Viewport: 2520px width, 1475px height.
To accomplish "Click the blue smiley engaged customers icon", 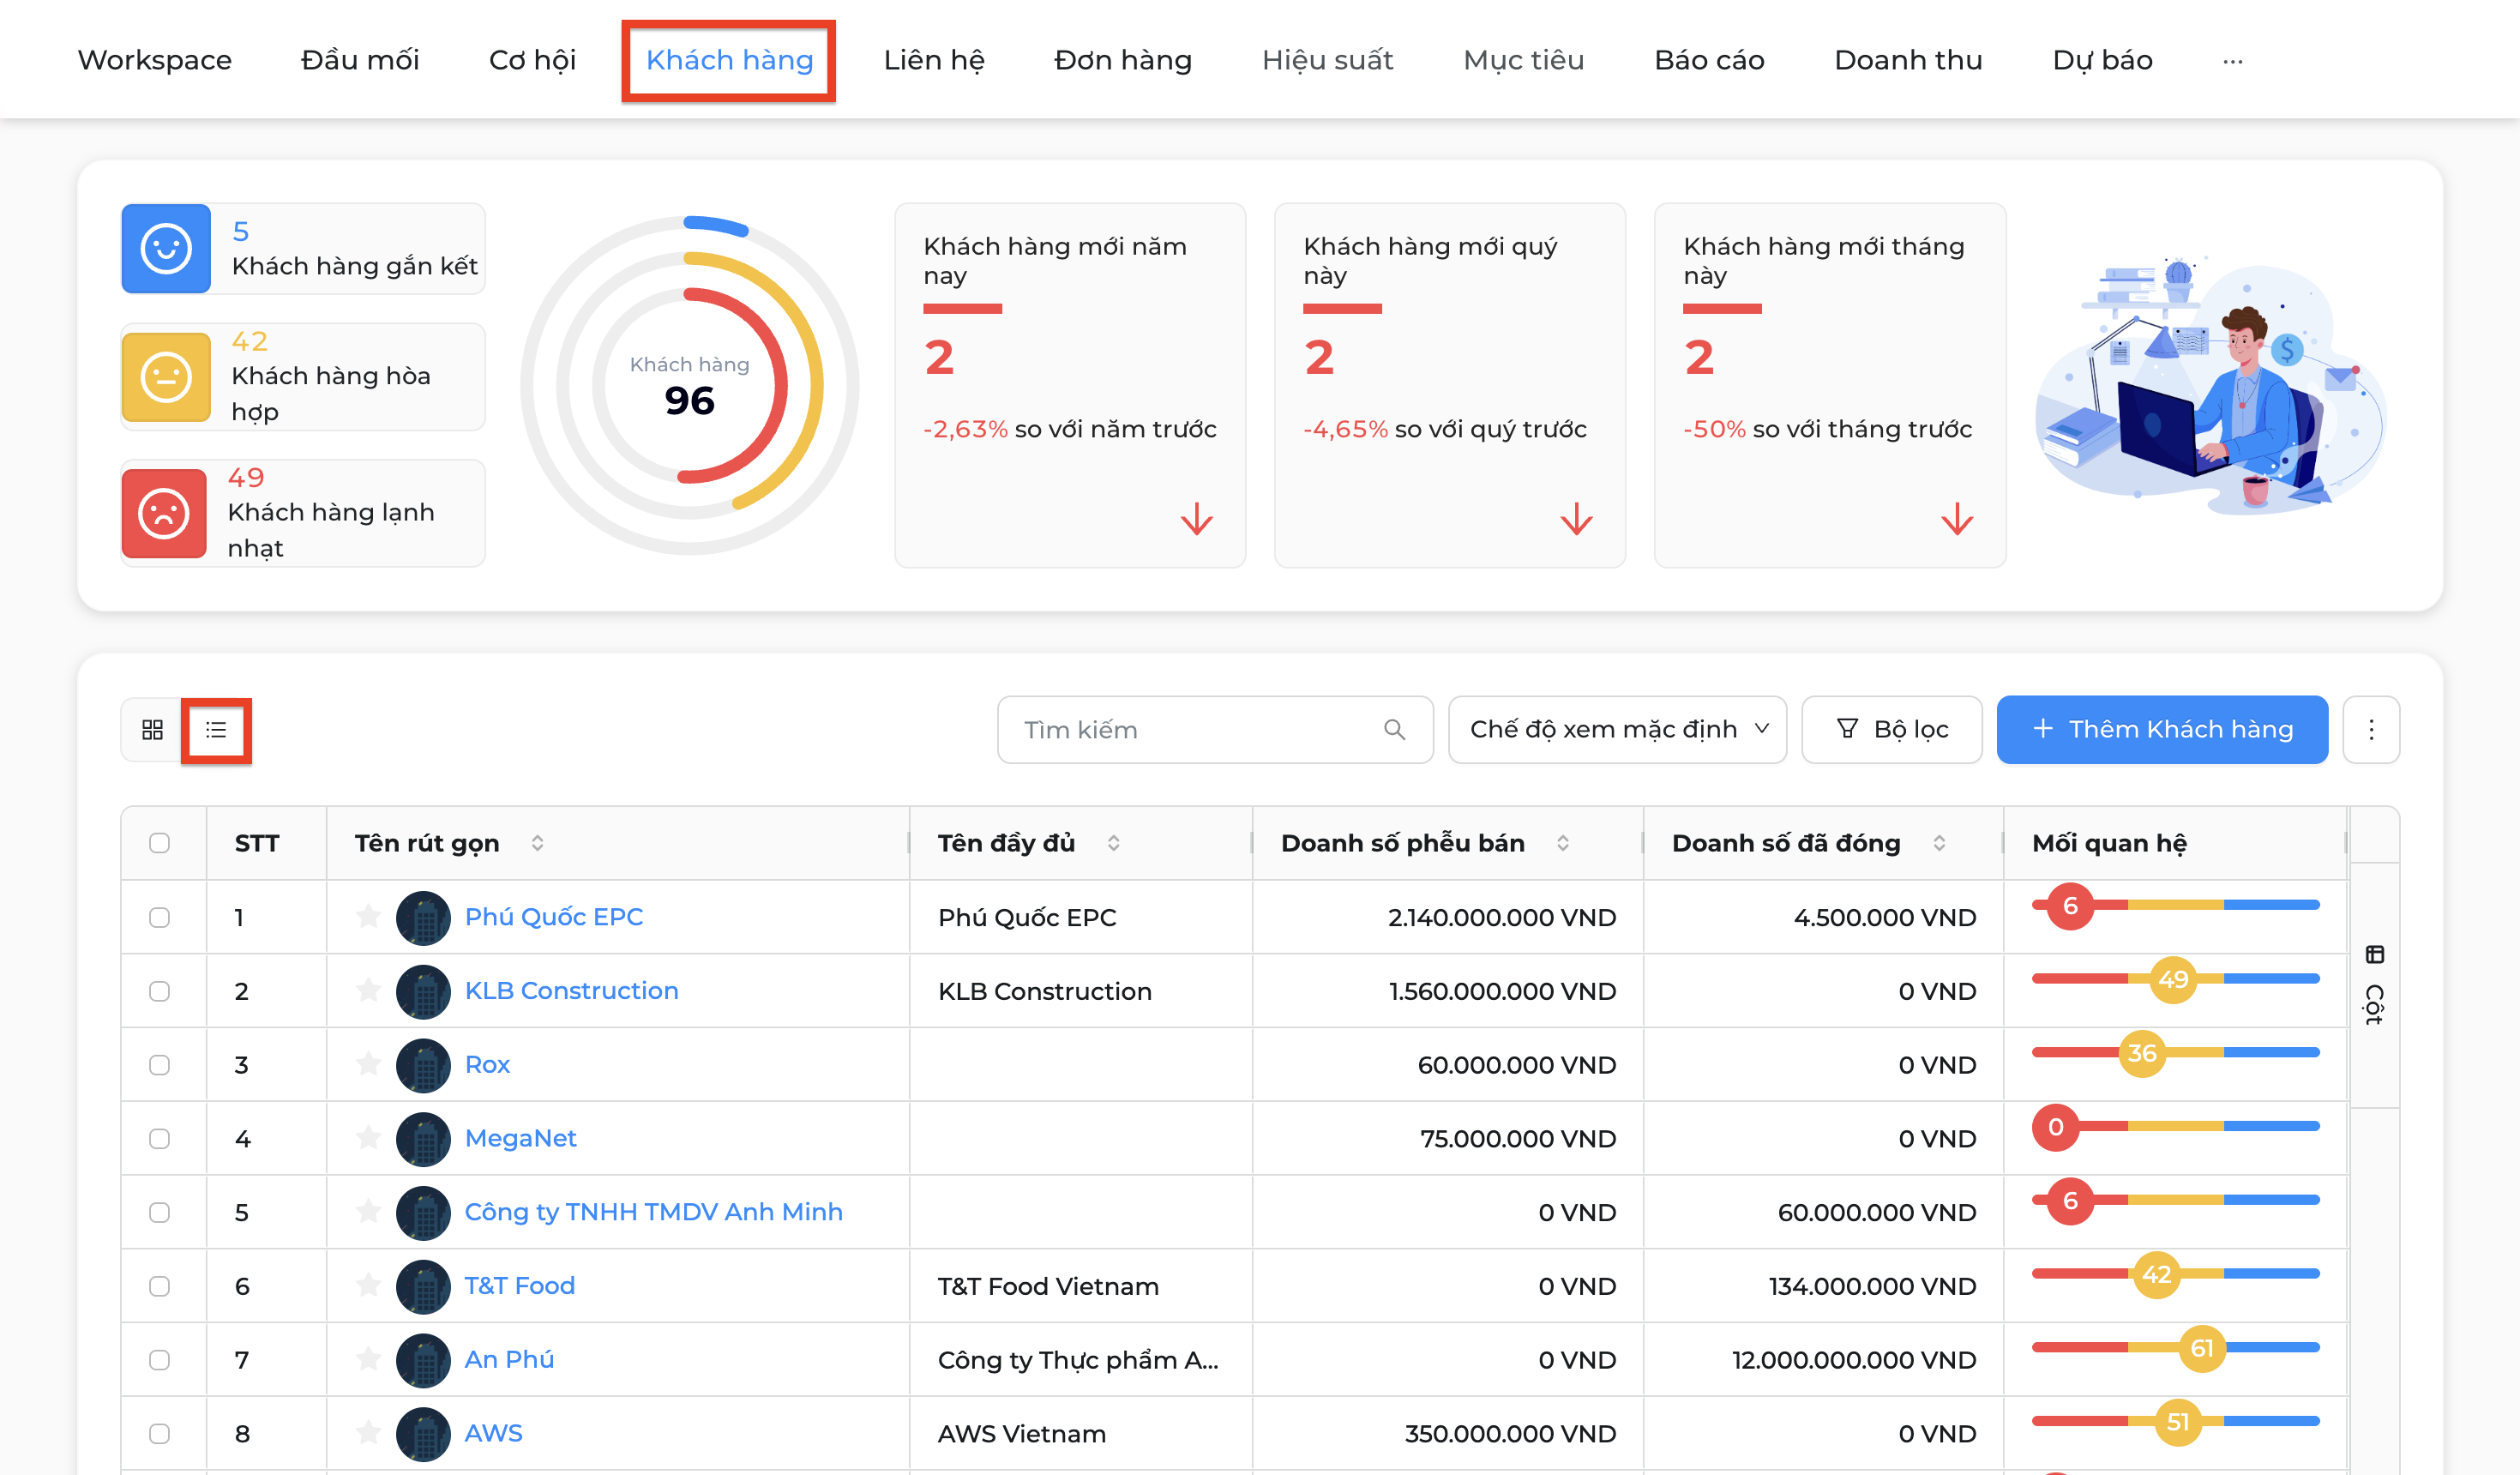I will 166,248.
